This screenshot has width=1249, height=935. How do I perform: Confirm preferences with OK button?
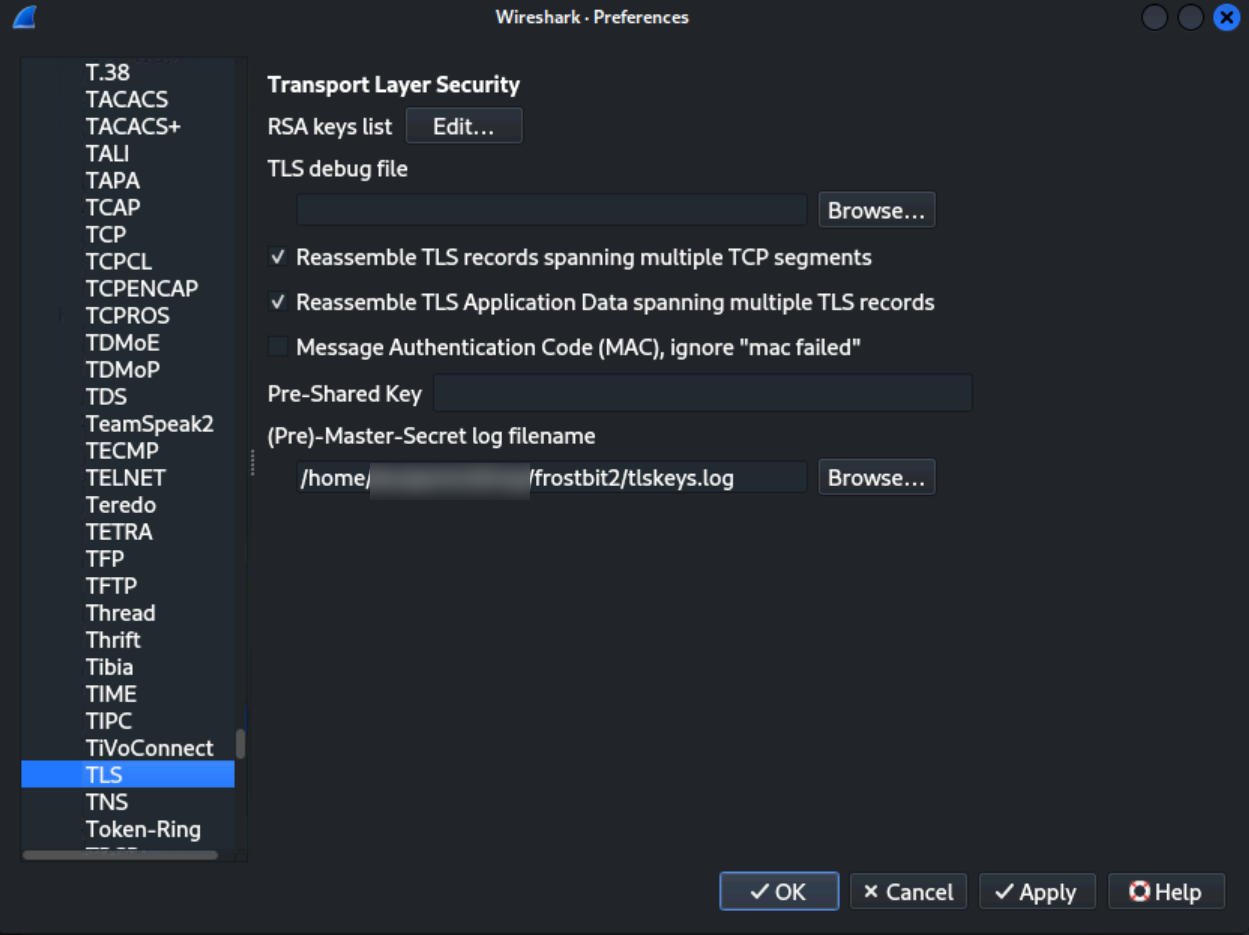pos(778,892)
